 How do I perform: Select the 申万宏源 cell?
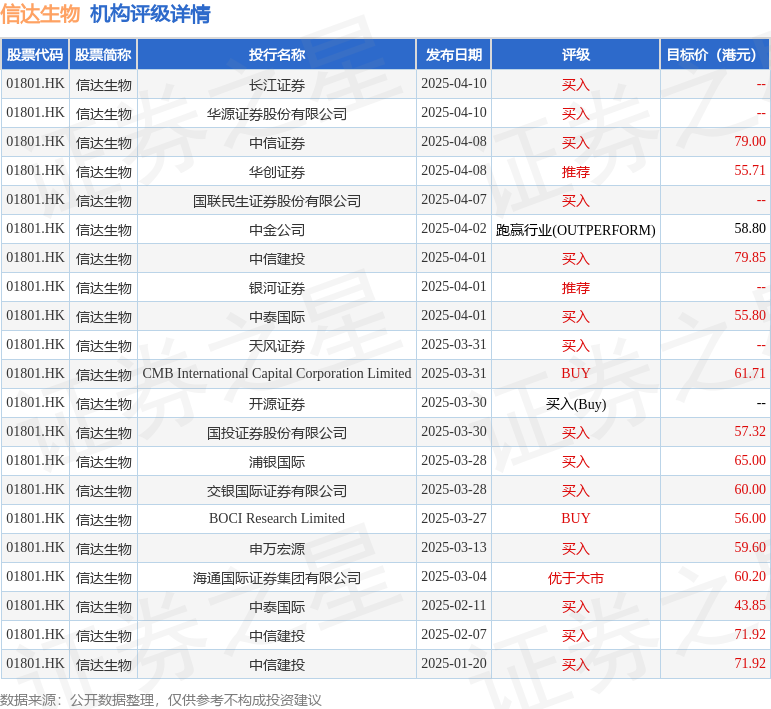coord(277,549)
